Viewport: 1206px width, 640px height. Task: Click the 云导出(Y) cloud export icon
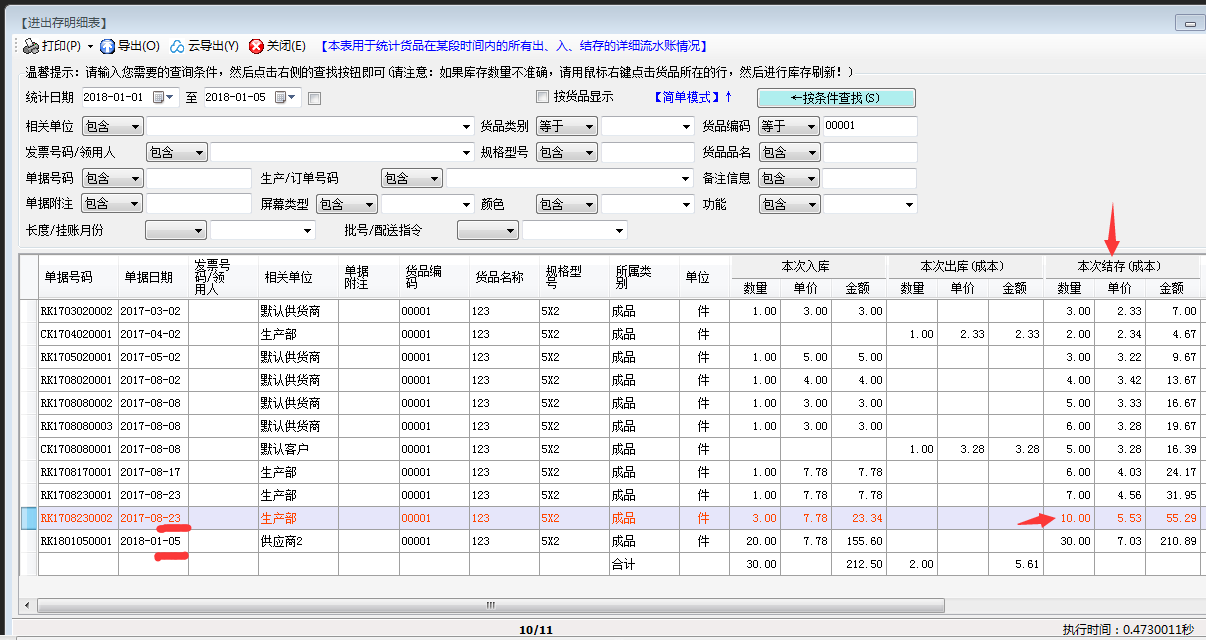(178, 45)
